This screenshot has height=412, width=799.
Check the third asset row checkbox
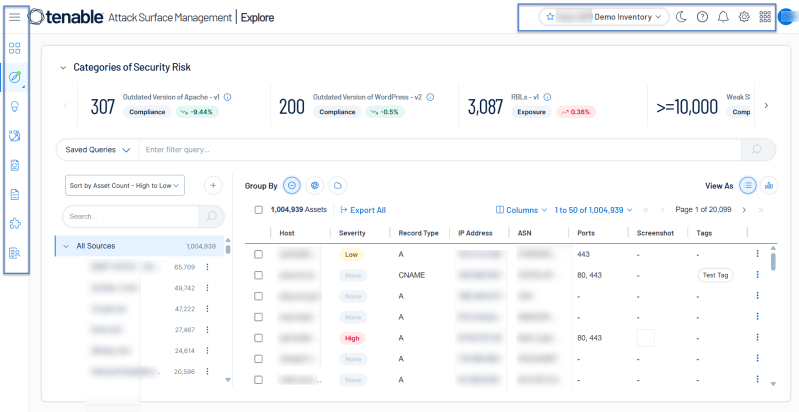[x=258, y=296]
